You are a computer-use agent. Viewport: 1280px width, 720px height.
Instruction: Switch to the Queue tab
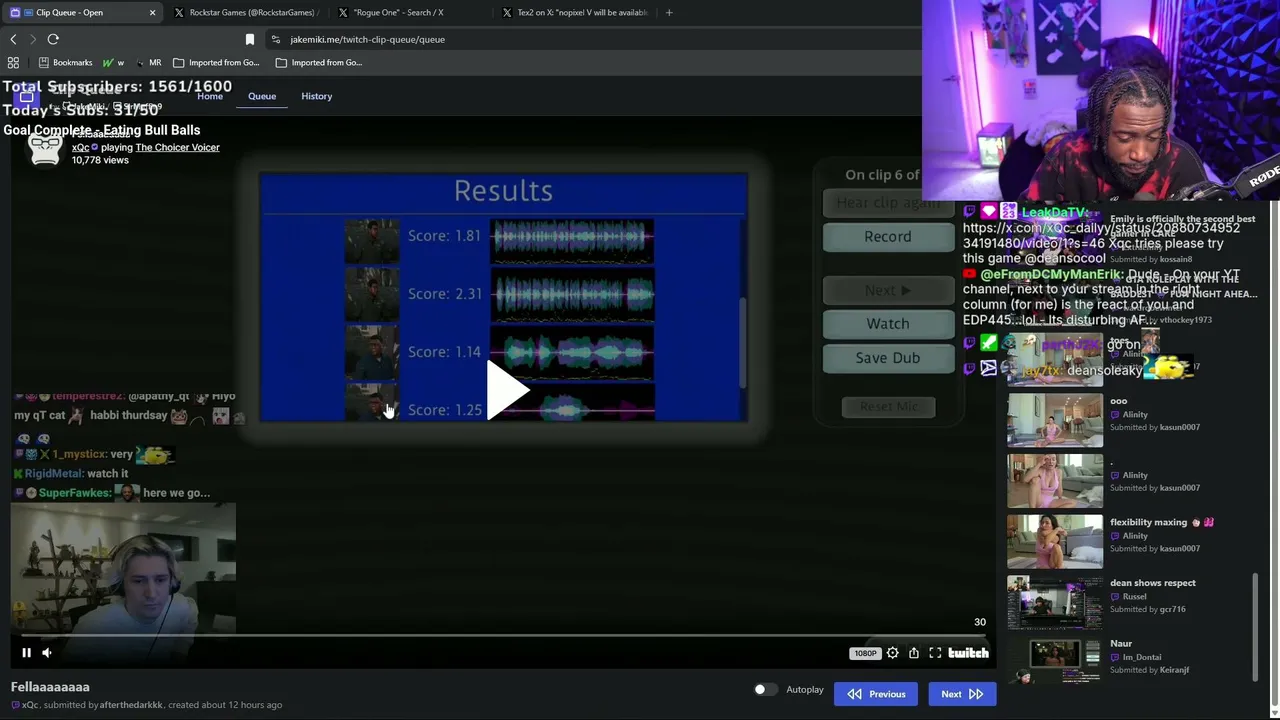(x=262, y=96)
